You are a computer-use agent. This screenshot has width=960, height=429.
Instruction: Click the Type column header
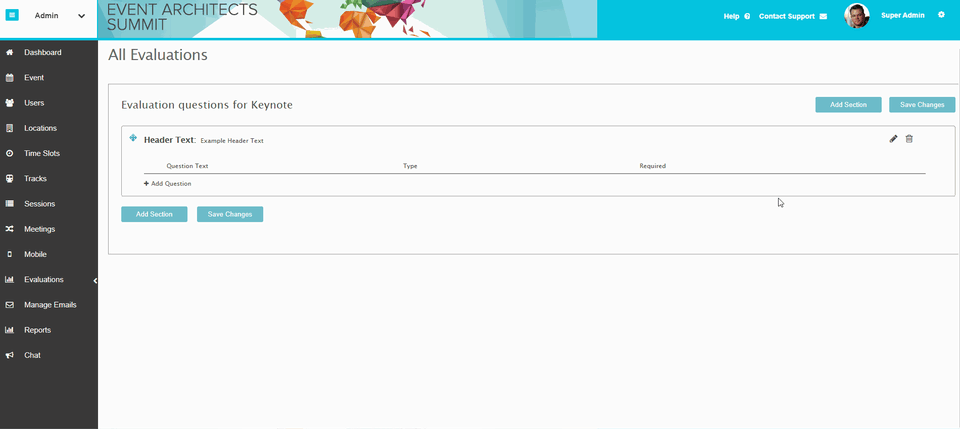click(x=410, y=166)
